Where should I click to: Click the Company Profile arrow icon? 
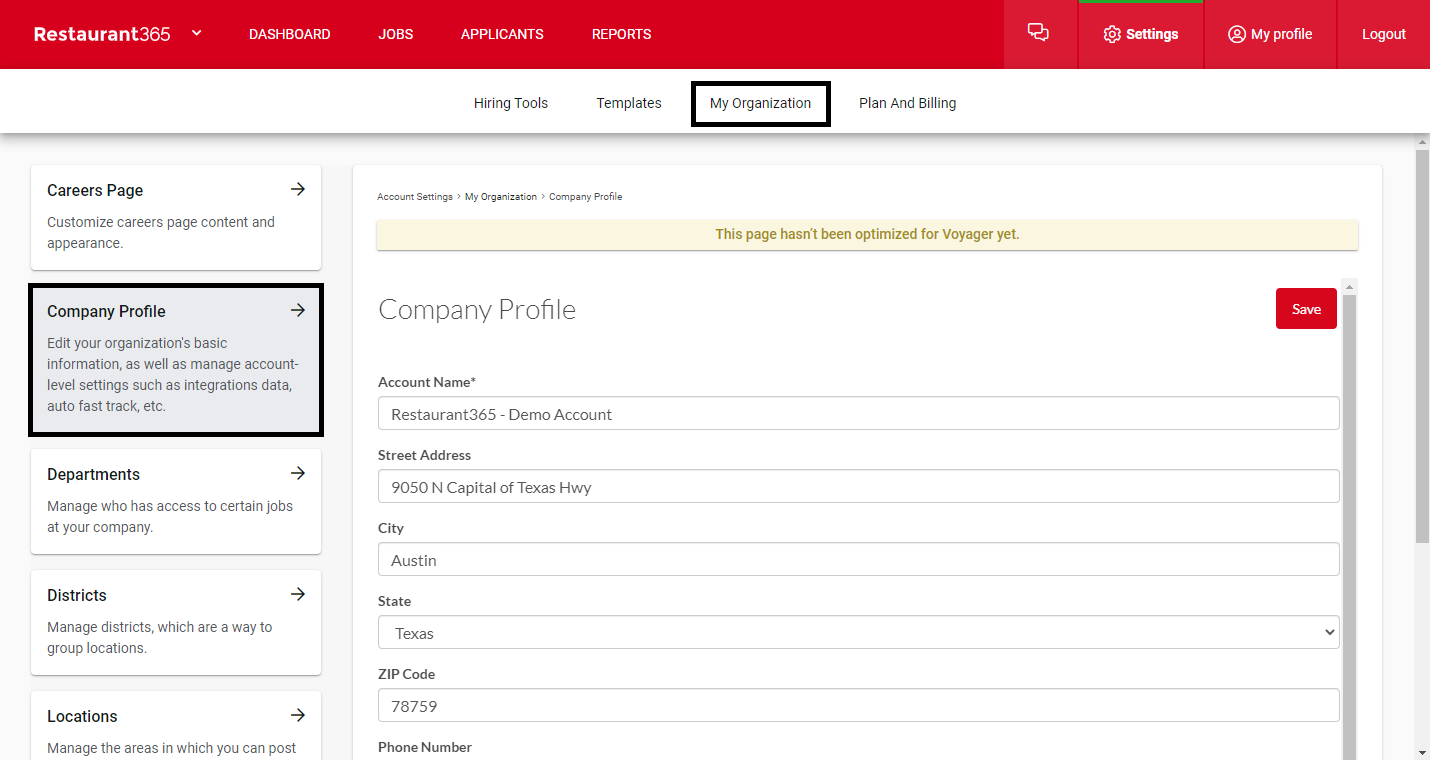298,310
